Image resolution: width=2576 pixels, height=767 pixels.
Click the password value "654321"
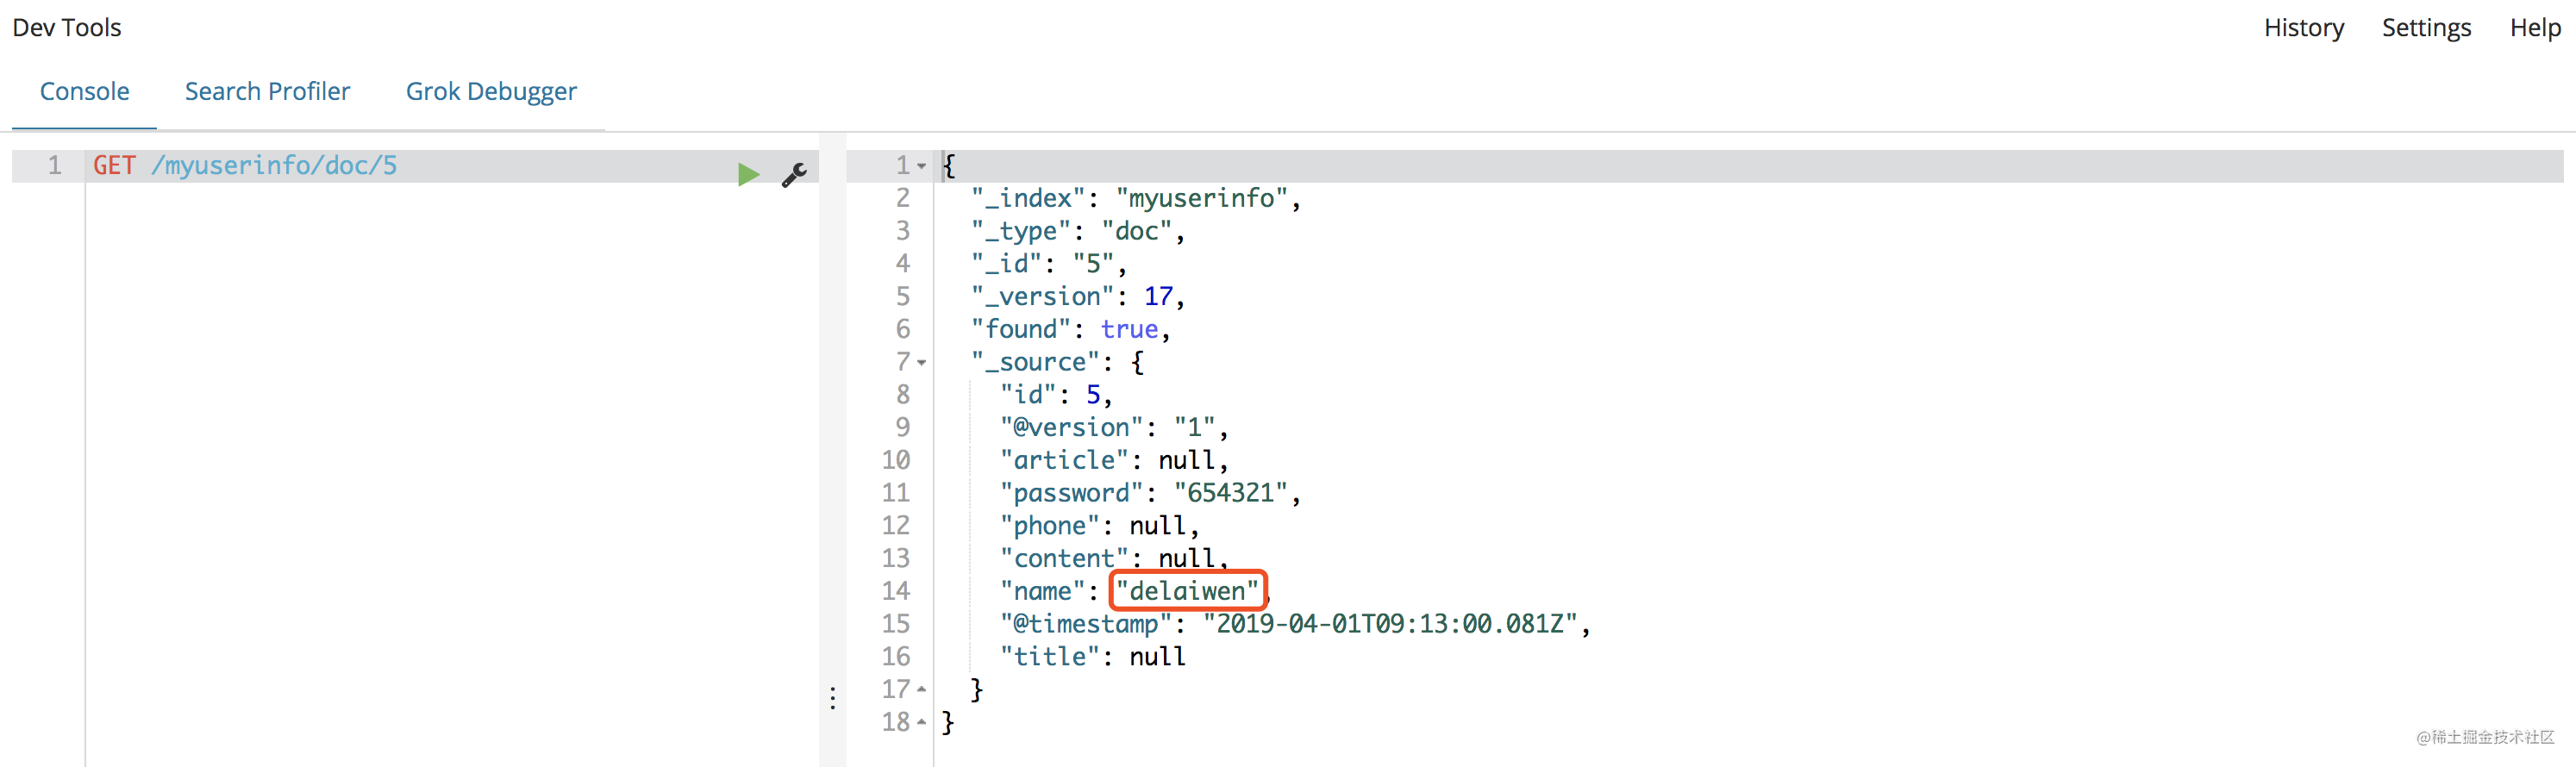click(x=1230, y=493)
